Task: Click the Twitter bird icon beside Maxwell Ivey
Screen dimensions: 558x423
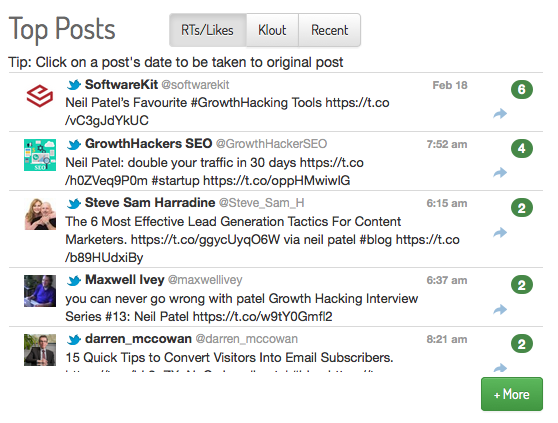Action: click(74, 280)
